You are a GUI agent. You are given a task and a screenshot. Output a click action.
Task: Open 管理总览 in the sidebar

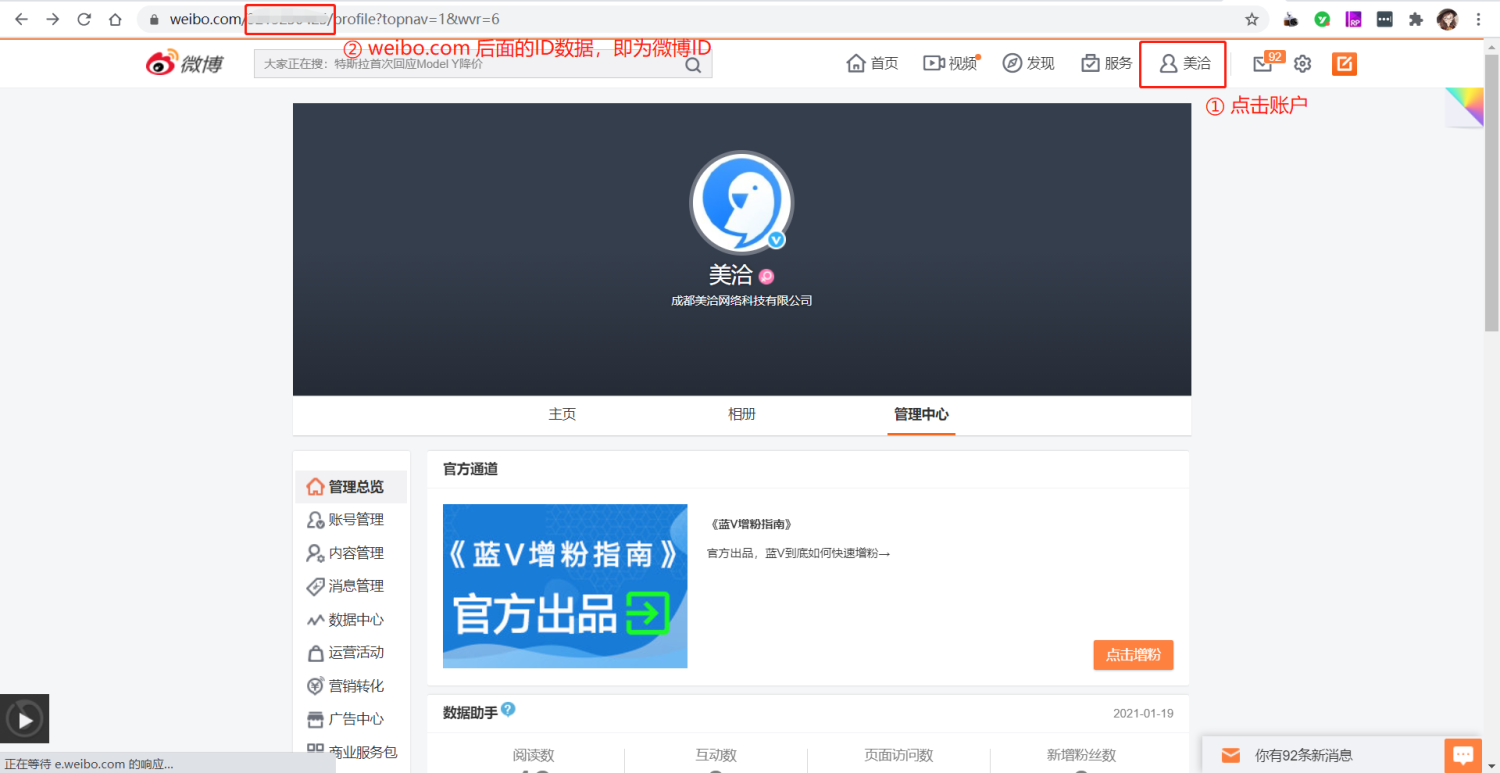[351, 487]
